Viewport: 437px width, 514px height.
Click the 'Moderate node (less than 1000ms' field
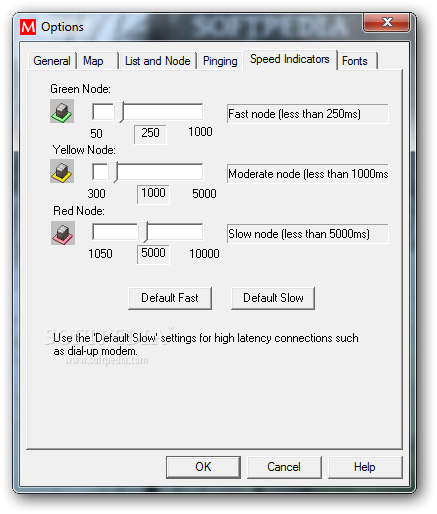click(x=307, y=173)
